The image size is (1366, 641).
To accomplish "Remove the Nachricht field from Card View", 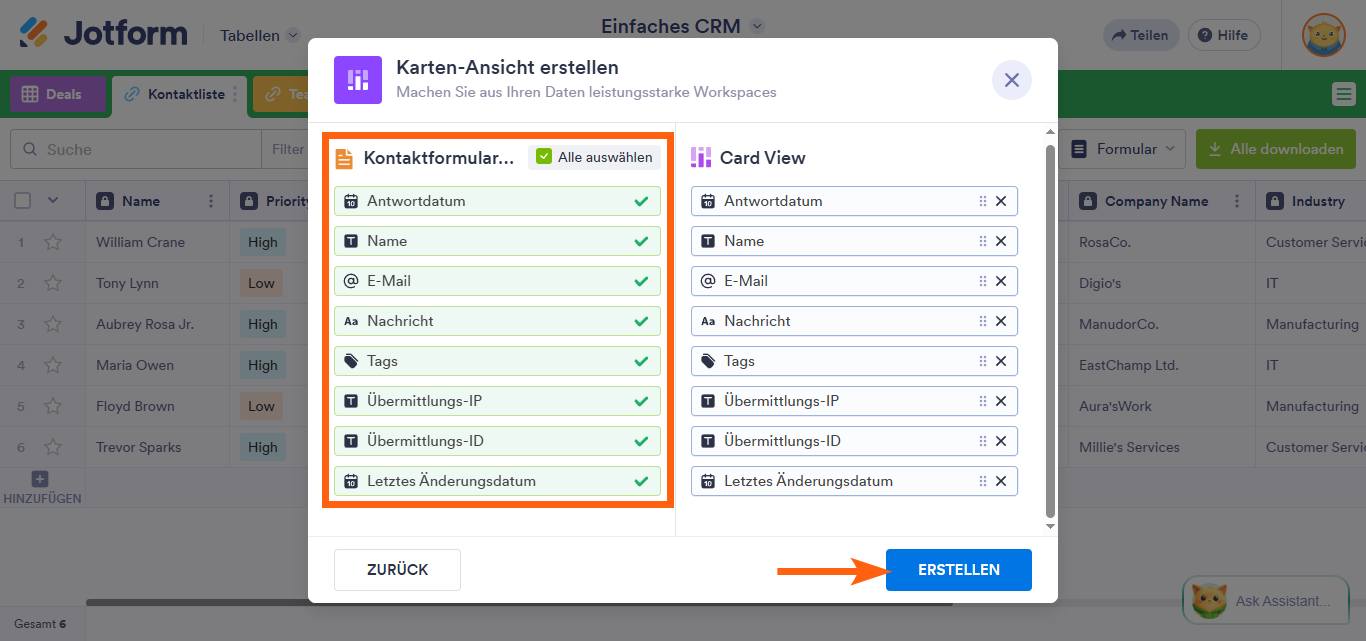I will click(x=999, y=321).
